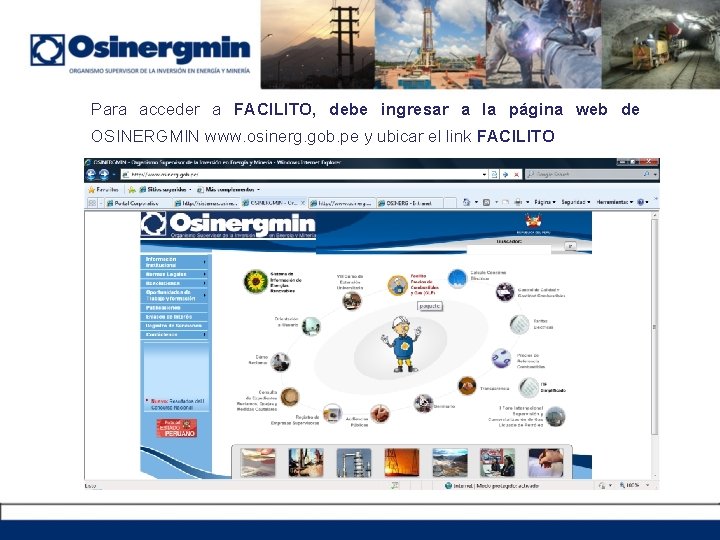Click the Consulta de Expedientes icon
The width and height of the screenshot is (720, 540).
[290, 397]
